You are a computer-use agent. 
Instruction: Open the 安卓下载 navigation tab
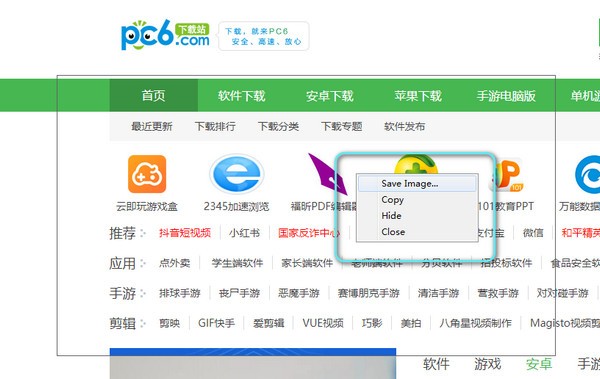pos(329,96)
